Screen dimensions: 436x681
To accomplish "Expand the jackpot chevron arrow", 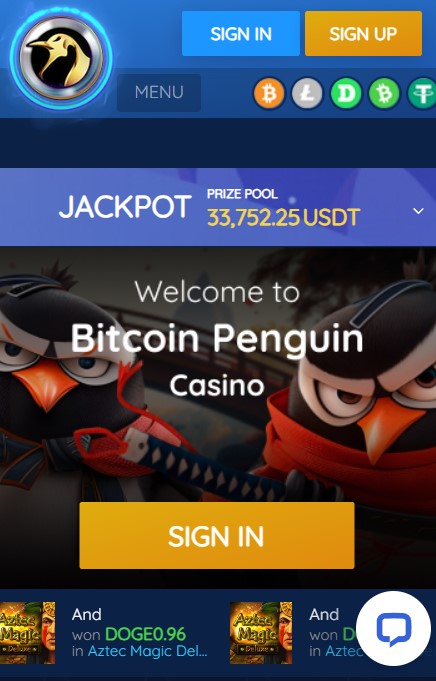I will pyautogui.click(x=418, y=211).
